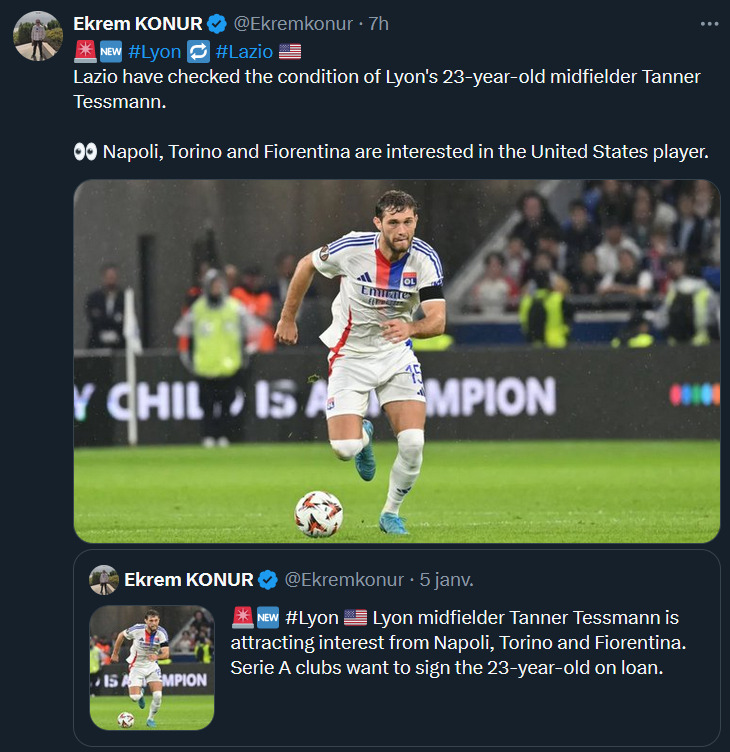Open the 7h timestamp link
Image resolution: width=730 pixels, height=752 pixels.
tap(379, 23)
